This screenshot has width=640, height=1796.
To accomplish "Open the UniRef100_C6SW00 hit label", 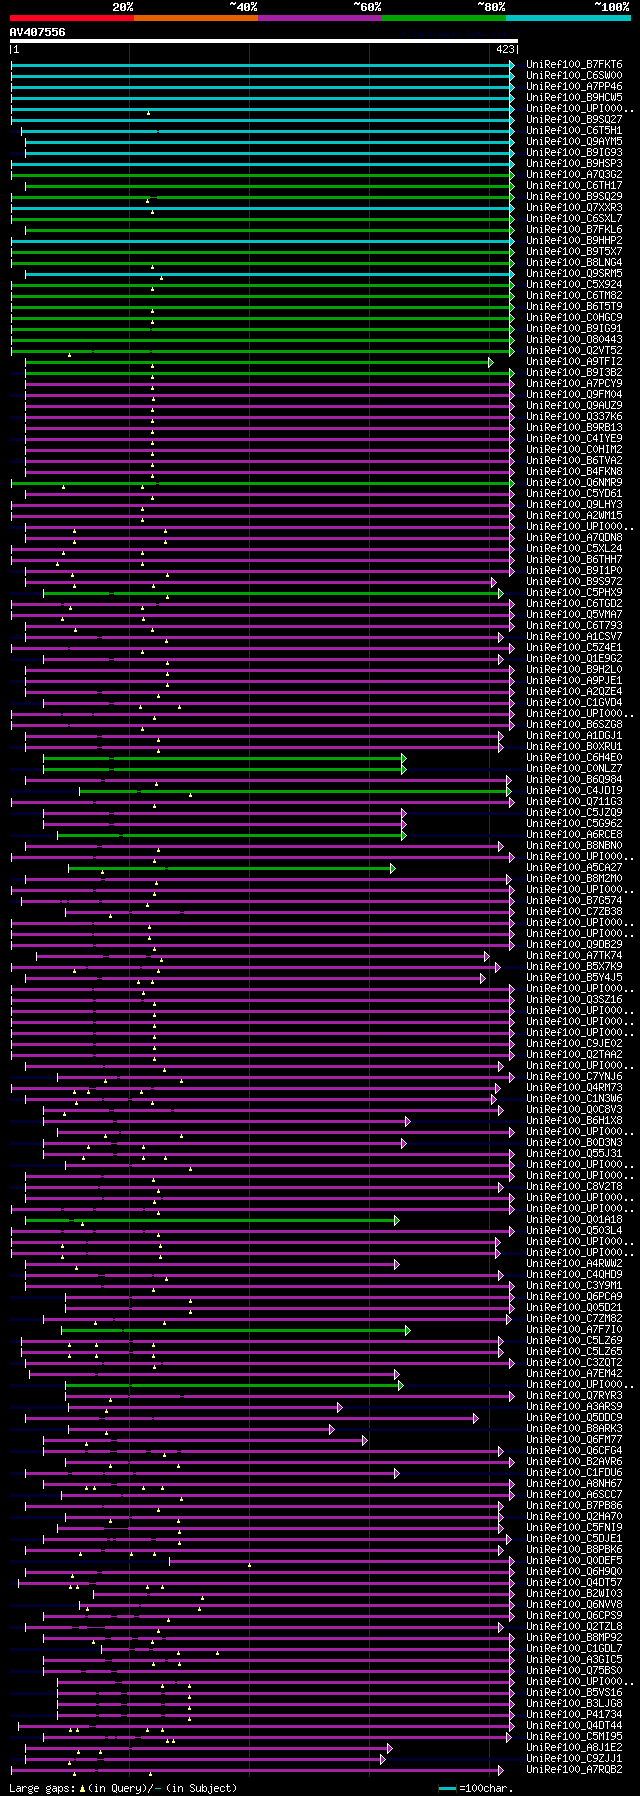I will [x=574, y=75].
